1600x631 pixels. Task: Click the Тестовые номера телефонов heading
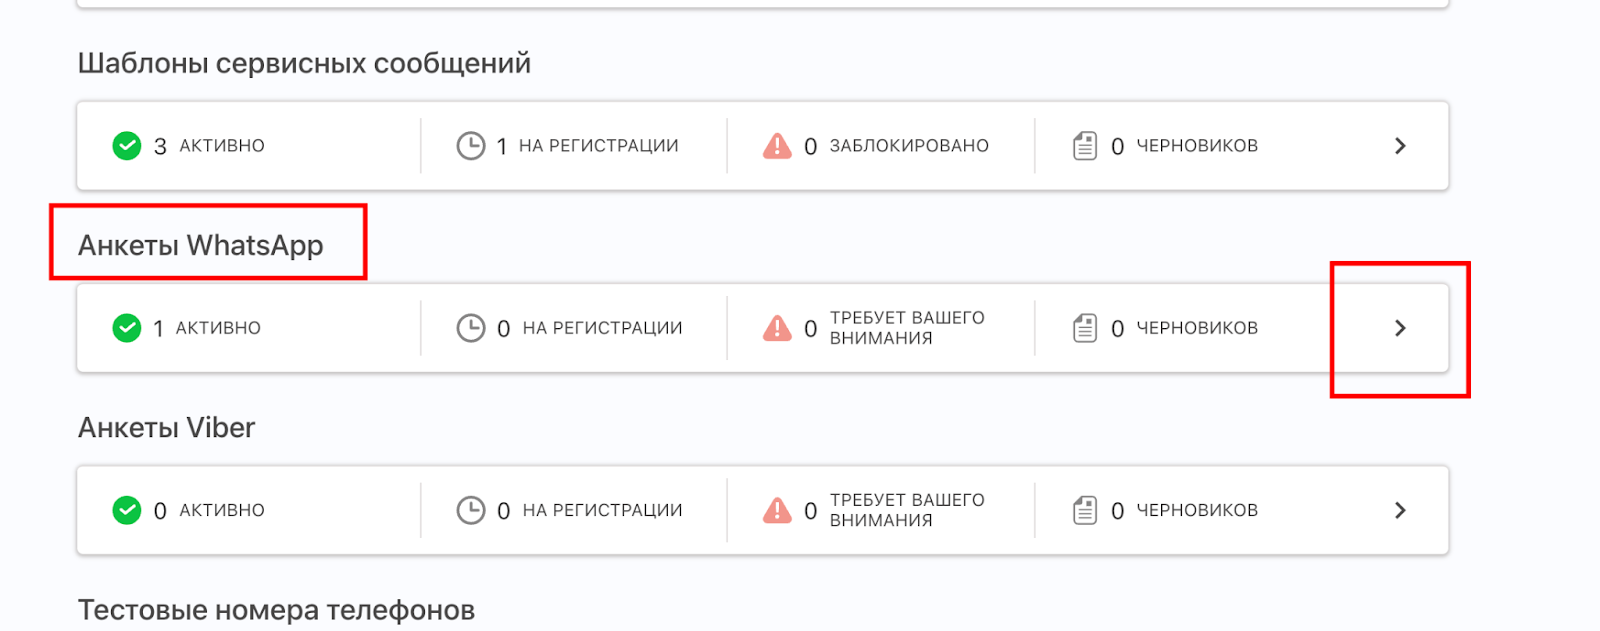(276, 610)
